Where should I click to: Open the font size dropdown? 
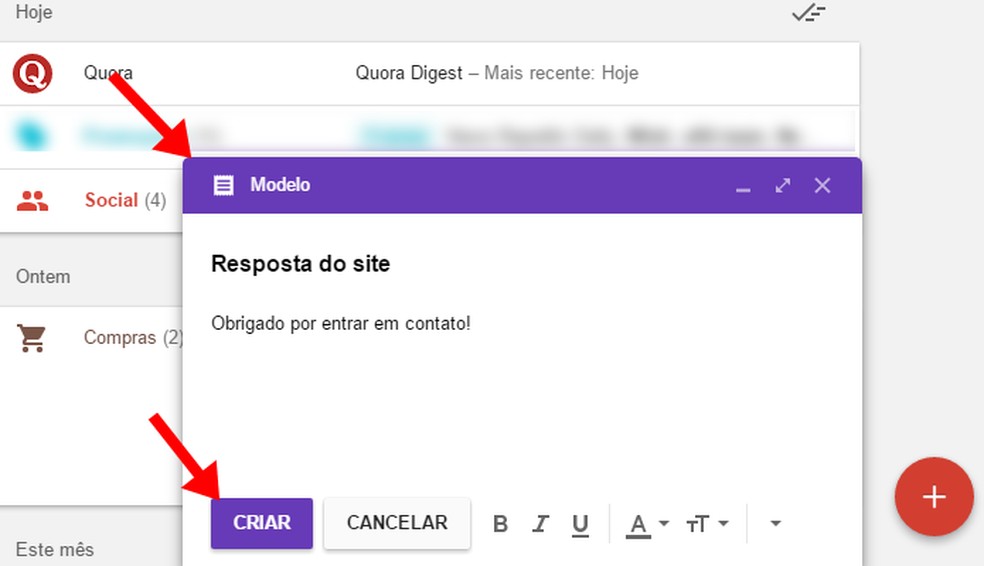click(x=707, y=523)
